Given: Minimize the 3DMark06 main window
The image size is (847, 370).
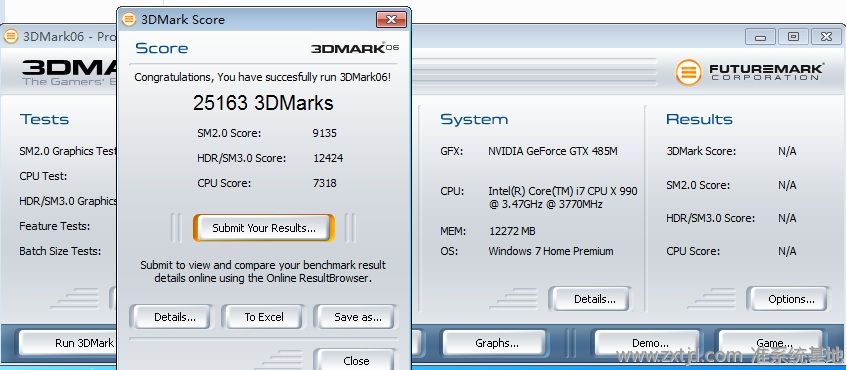Looking at the screenshot, I should [x=761, y=37].
